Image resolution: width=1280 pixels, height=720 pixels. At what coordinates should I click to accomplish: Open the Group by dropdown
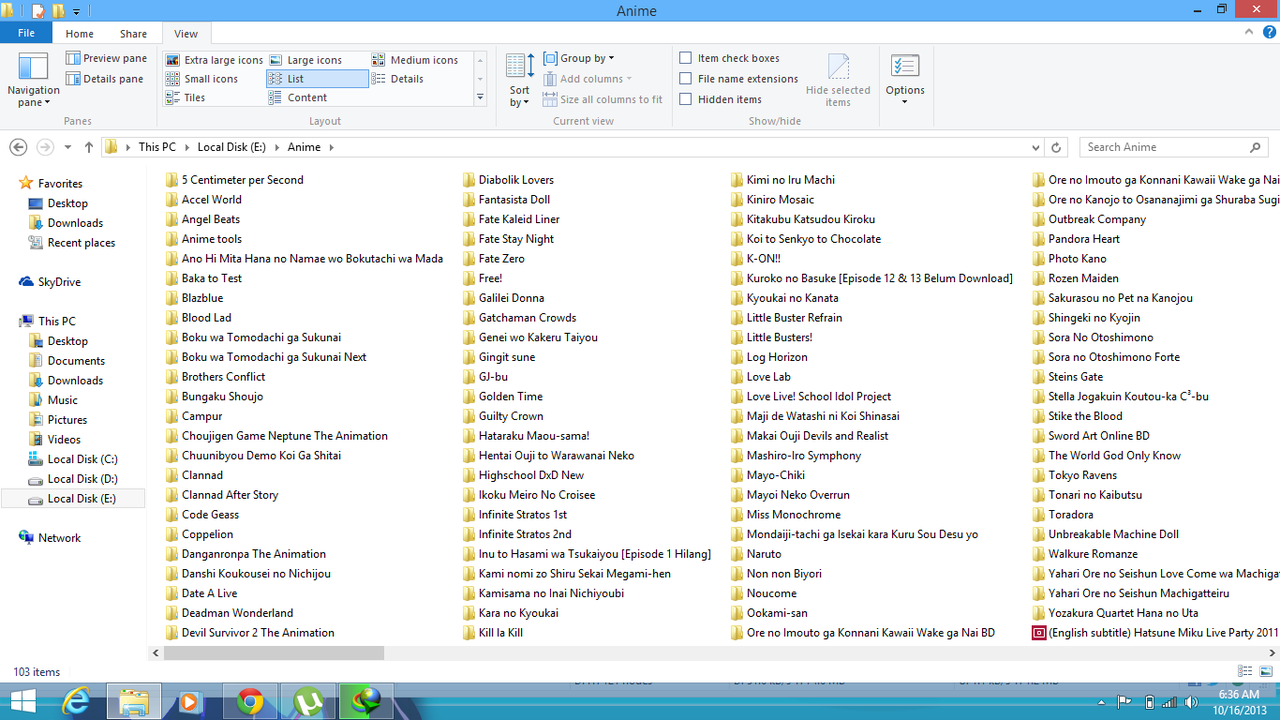coord(580,58)
